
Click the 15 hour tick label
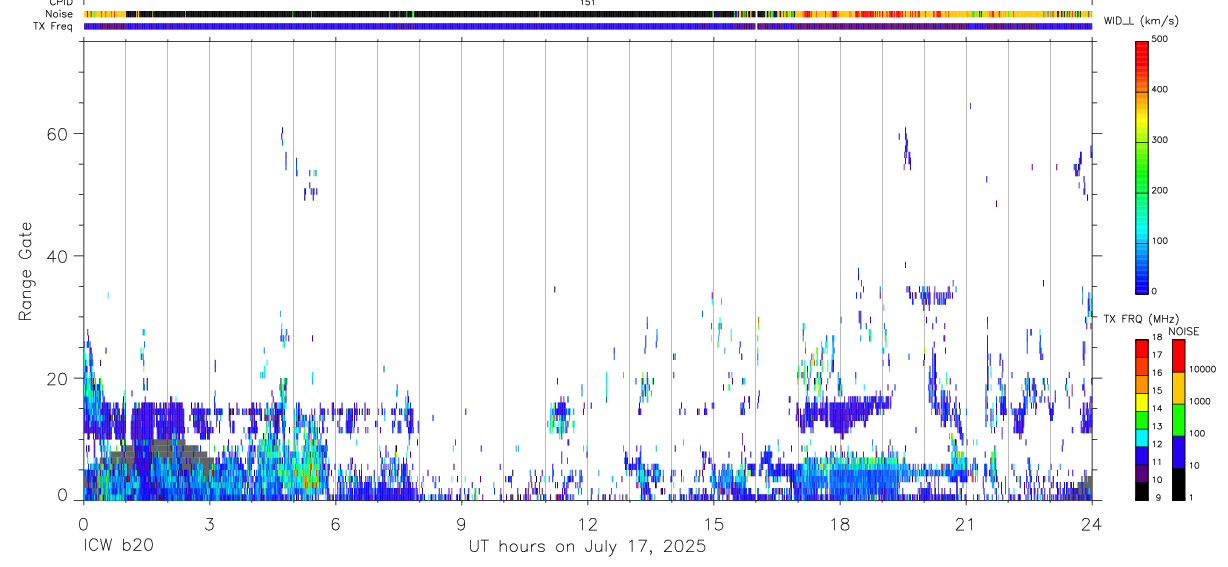713,523
